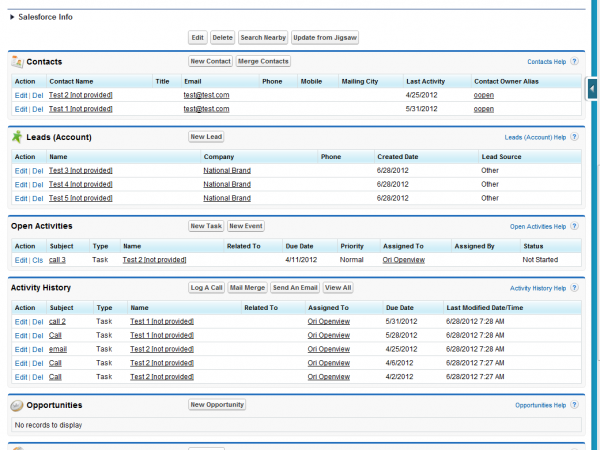Click the Lead Source column header
Image resolution: width=600 pixels, height=450 pixels.
[x=501, y=157]
